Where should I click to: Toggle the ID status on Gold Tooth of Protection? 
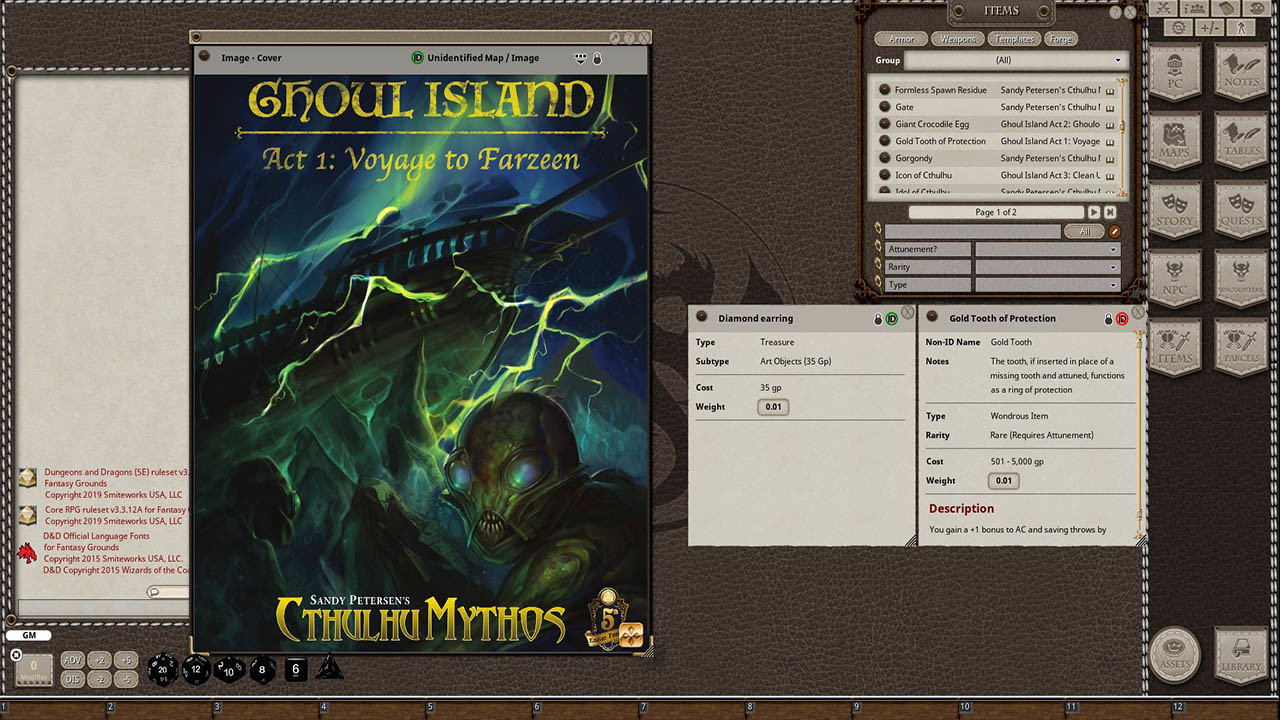pyautogui.click(x=1122, y=319)
